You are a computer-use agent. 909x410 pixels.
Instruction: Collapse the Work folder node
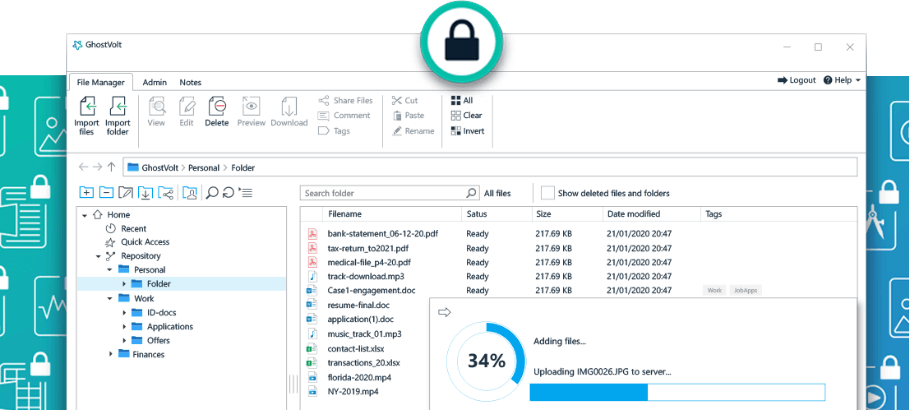tap(109, 298)
